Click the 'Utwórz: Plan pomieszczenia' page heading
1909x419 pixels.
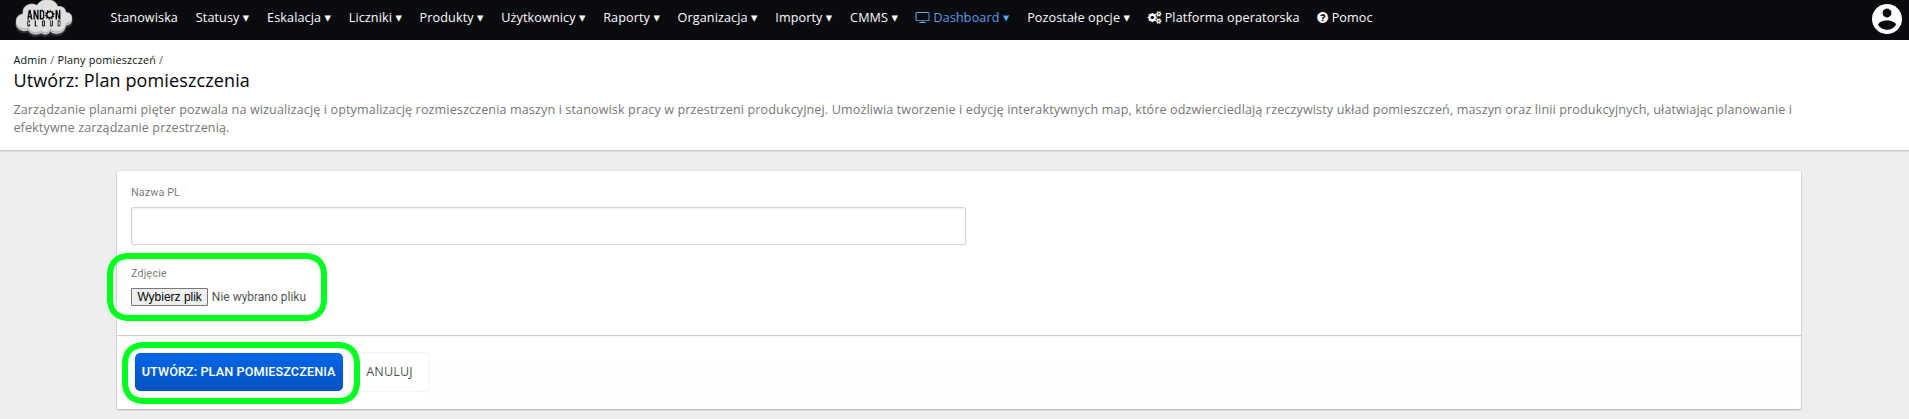point(131,81)
